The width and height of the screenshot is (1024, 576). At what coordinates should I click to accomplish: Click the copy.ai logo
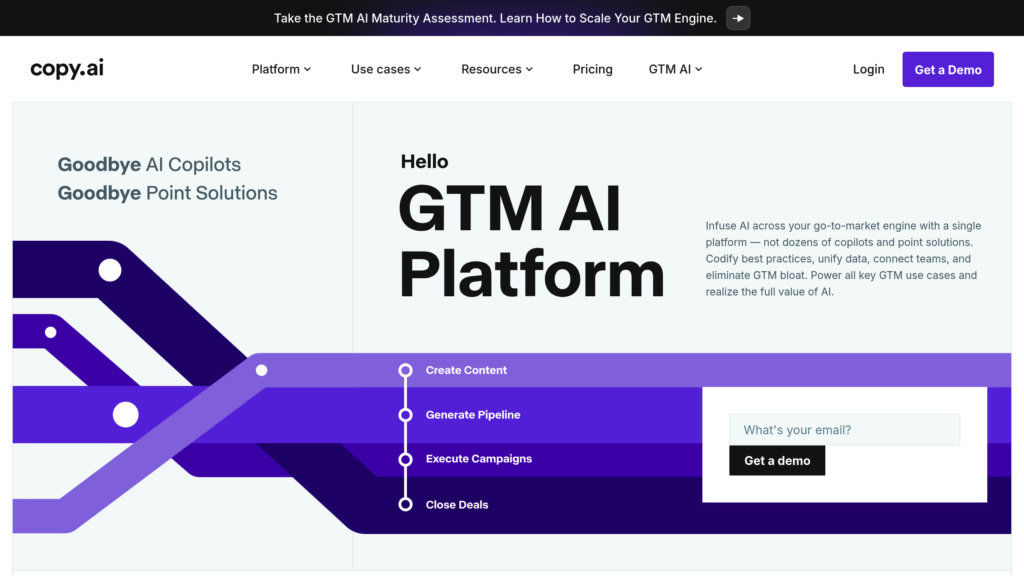(x=67, y=69)
